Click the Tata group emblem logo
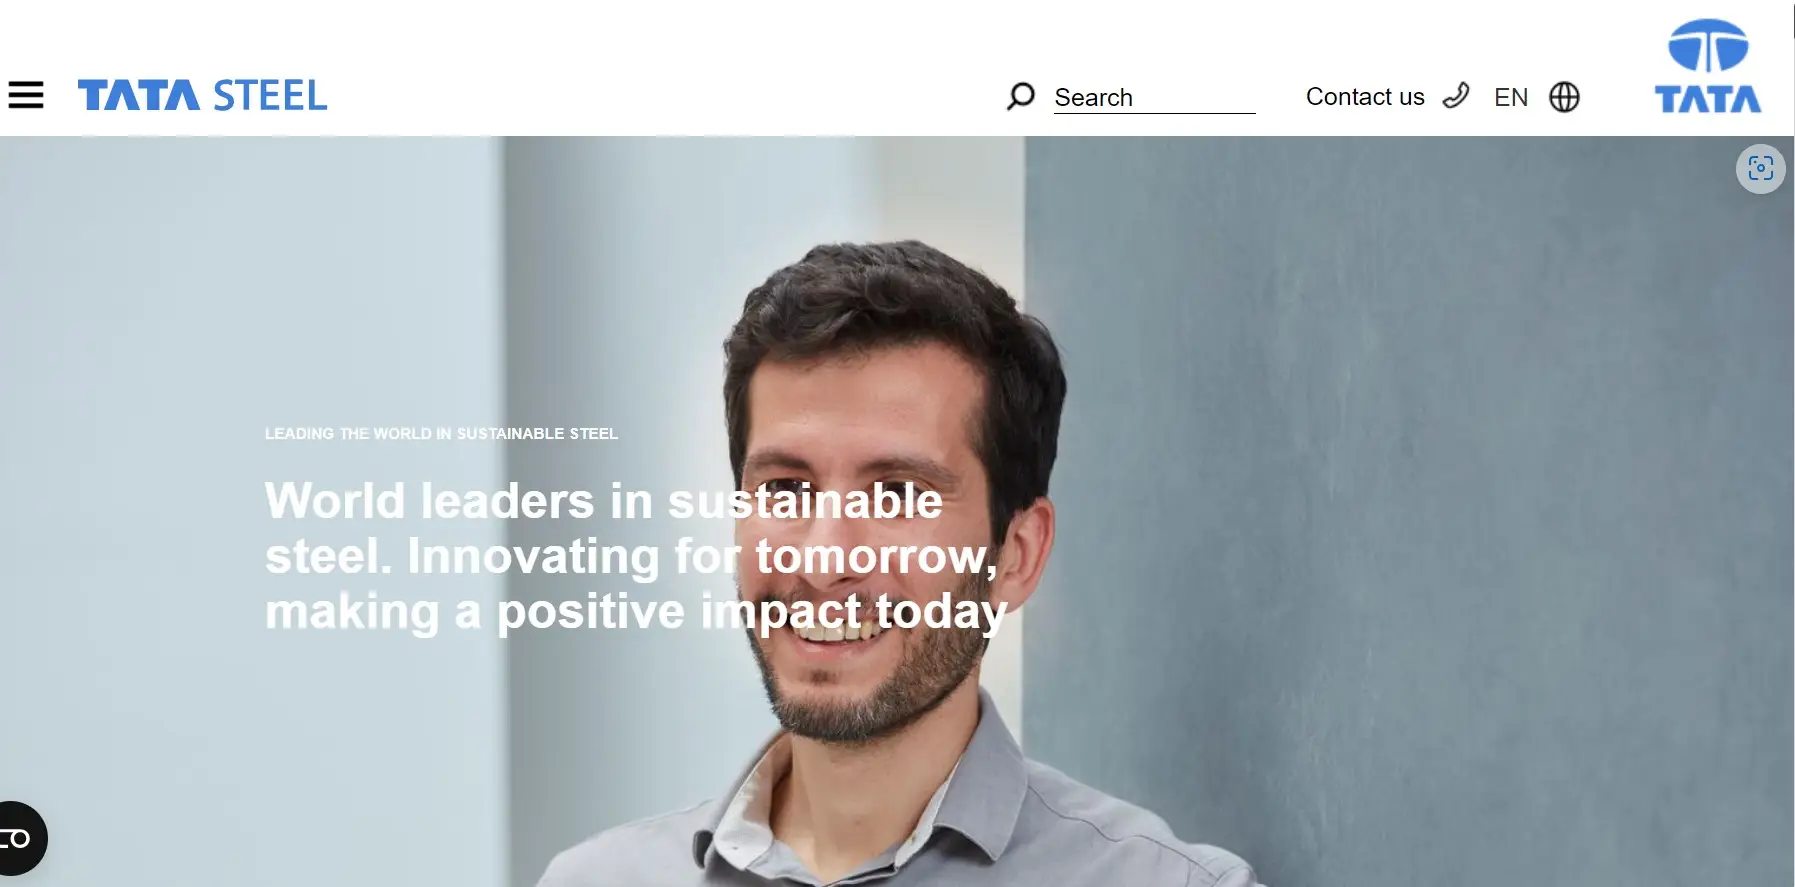The image size is (1795, 887). tap(1708, 45)
